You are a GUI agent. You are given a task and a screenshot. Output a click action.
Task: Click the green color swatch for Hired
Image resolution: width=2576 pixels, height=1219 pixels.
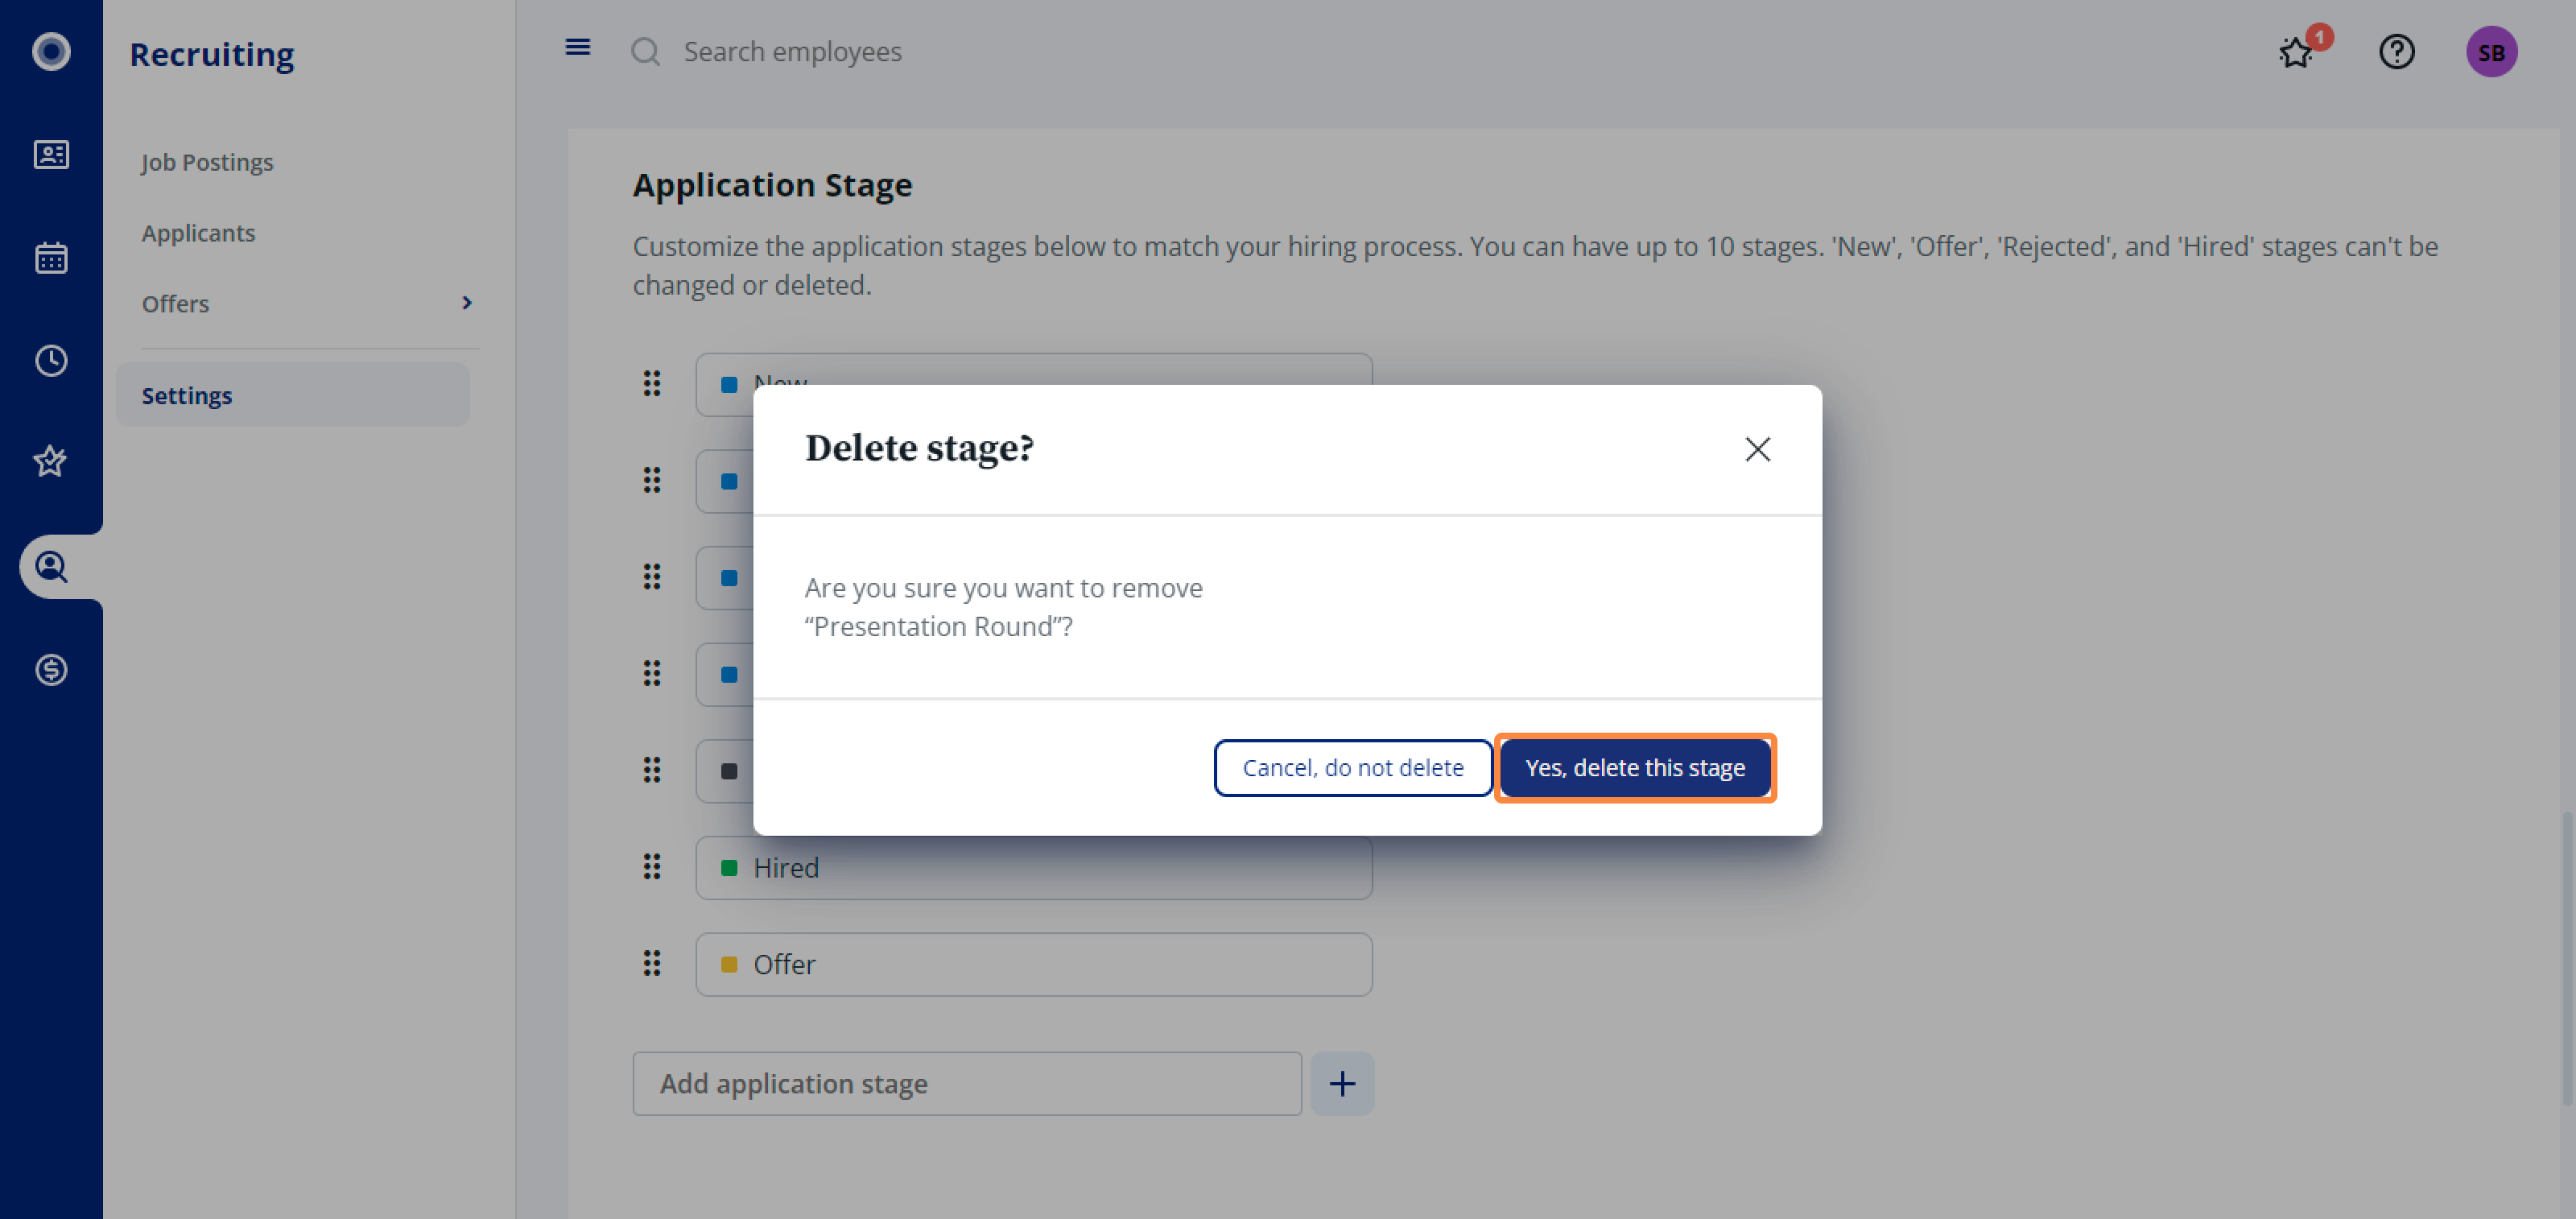[729, 867]
